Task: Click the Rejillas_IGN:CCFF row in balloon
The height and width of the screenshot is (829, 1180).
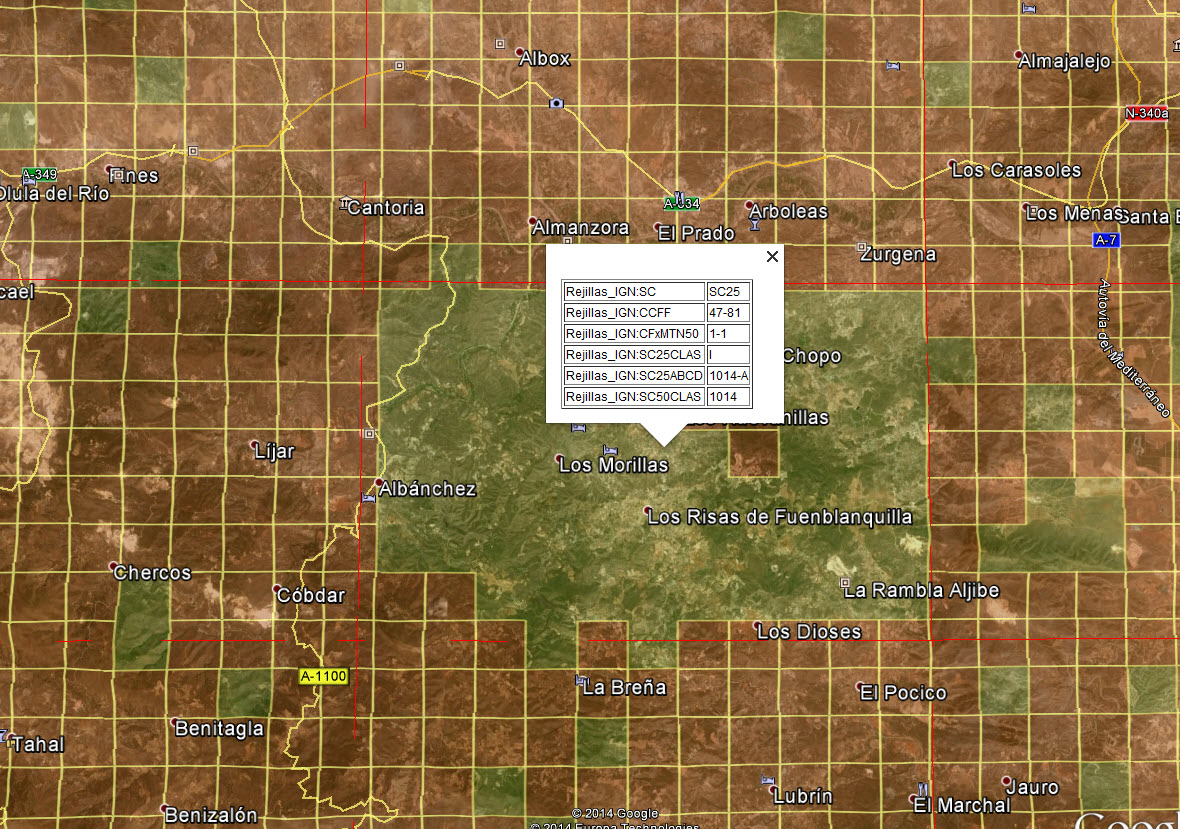Action: point(634,313)
